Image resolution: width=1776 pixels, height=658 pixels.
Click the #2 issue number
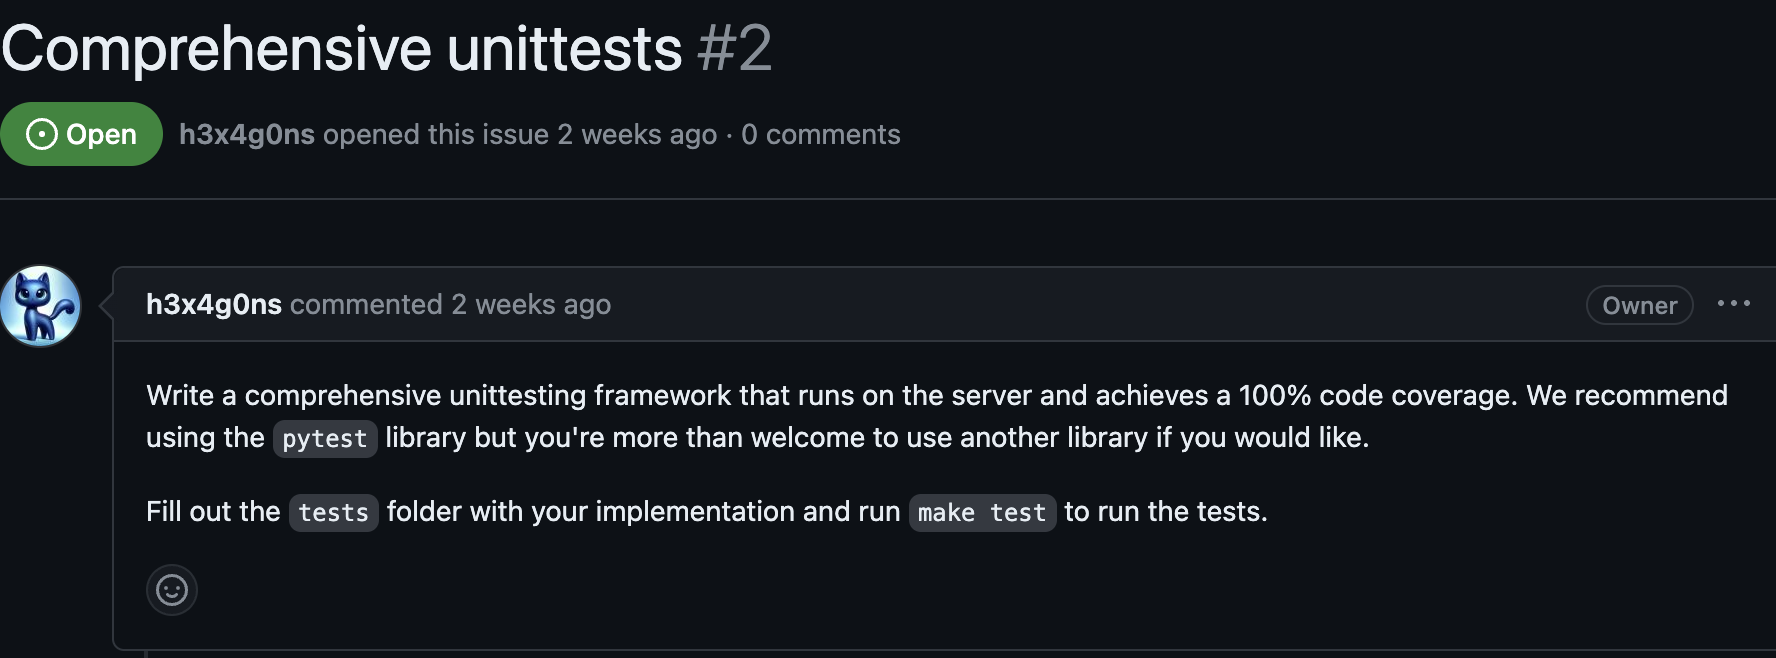click(x=735, y=48)
